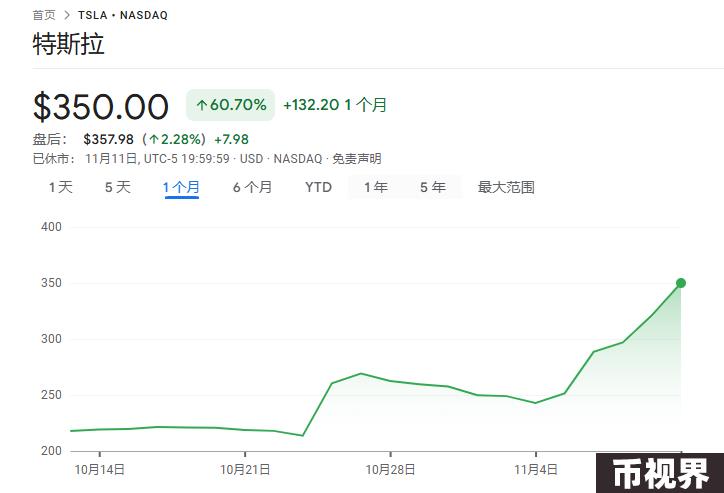
Task: Open the 首页 breadcrumb link
Action: (x=44, y=15)
